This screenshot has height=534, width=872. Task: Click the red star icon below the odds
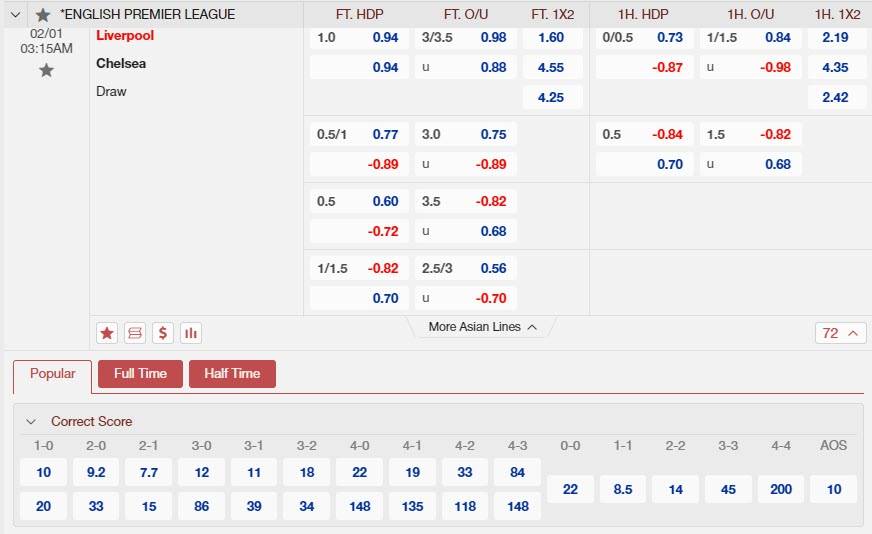pyautogui.click(x=107, y=333)
